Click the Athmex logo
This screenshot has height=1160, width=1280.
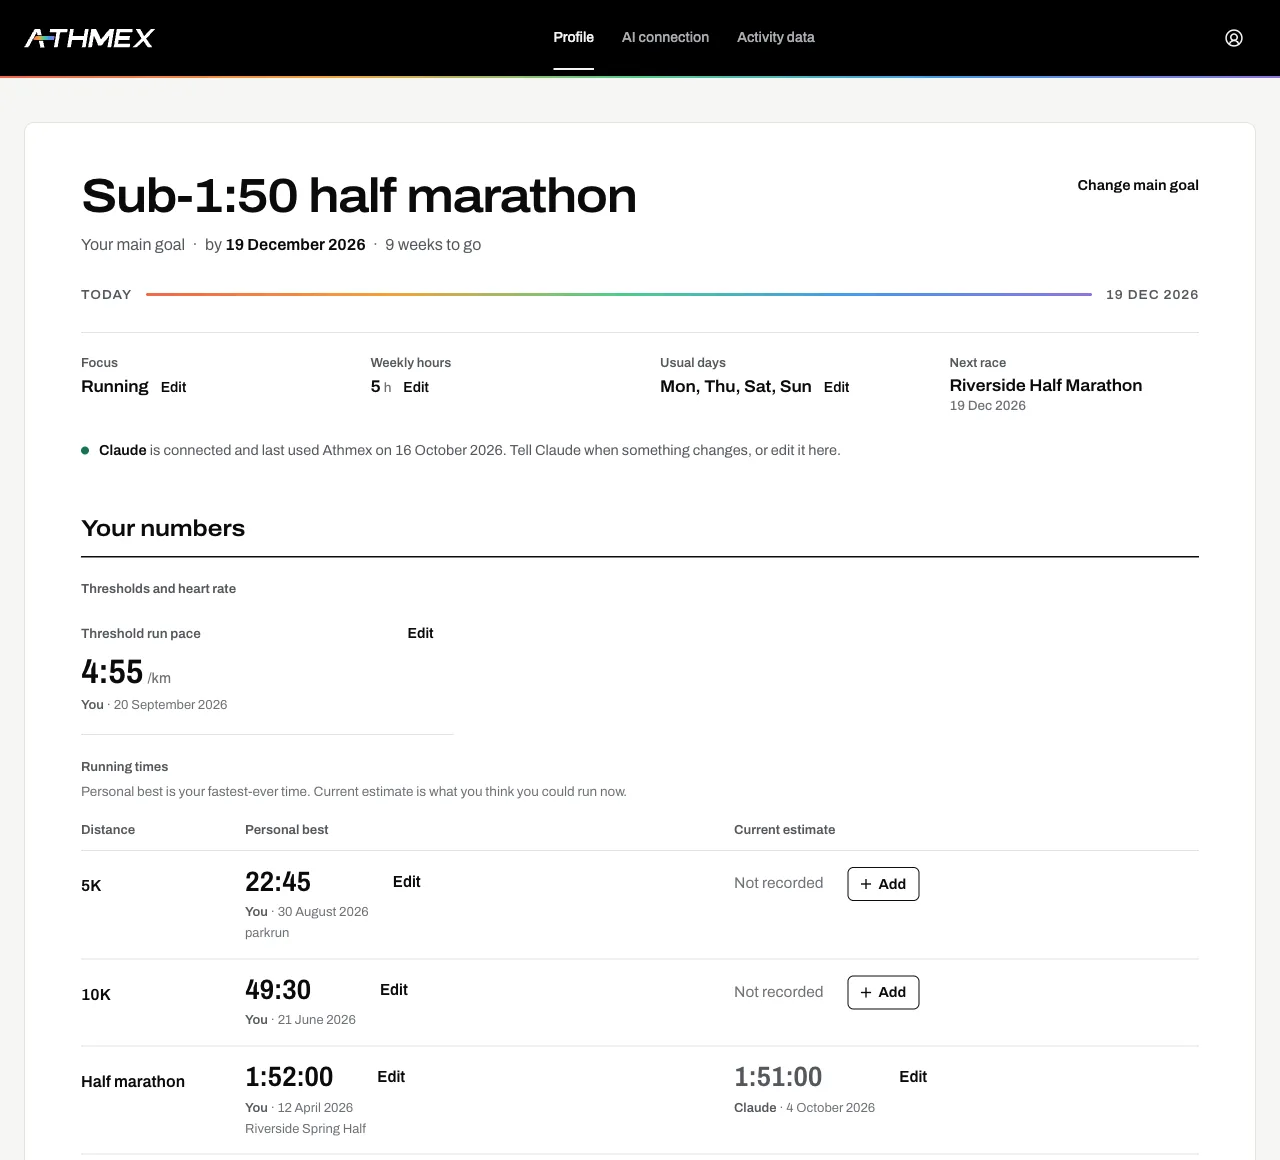pyautogui.click(x=89, y=38)
